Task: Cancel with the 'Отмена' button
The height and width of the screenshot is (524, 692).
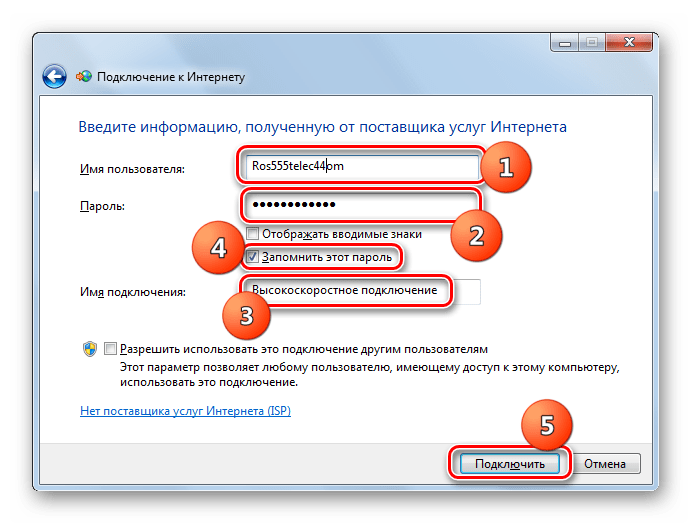Action: pyautogui.click(x=605, y=464)
